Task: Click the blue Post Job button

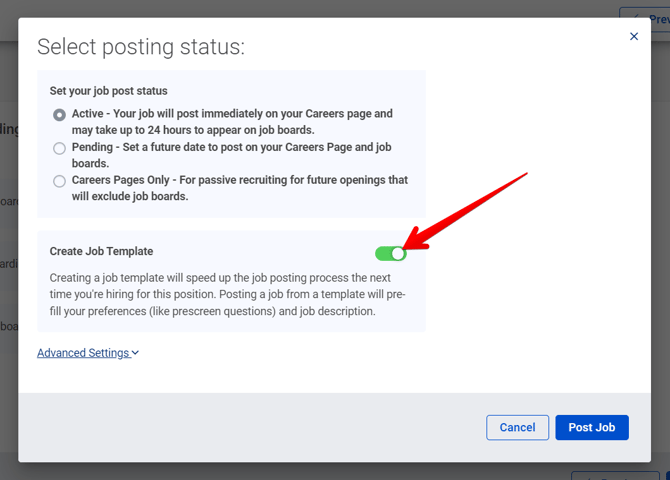Action: 592,427
